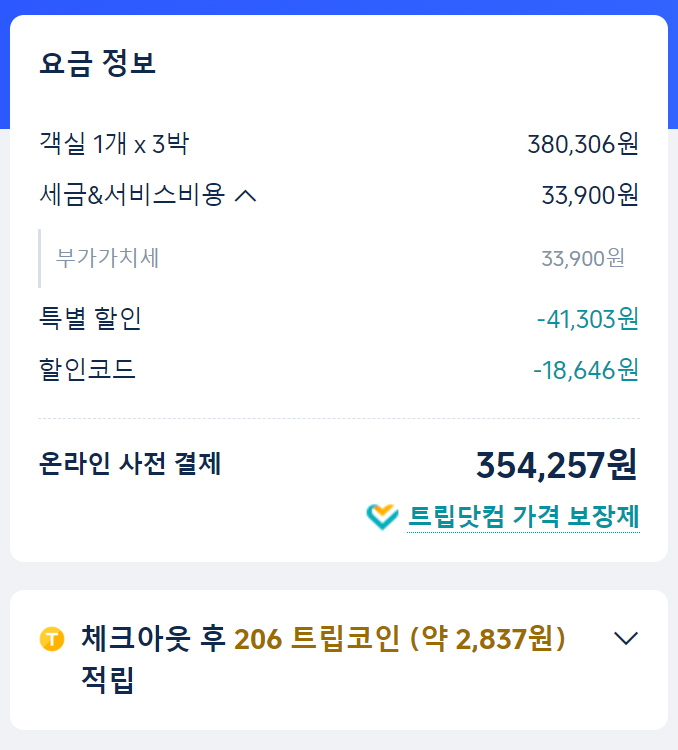Select the 354,257원 total payment amount
This screenshot has width=678, height=750.
tap(556, 465)
